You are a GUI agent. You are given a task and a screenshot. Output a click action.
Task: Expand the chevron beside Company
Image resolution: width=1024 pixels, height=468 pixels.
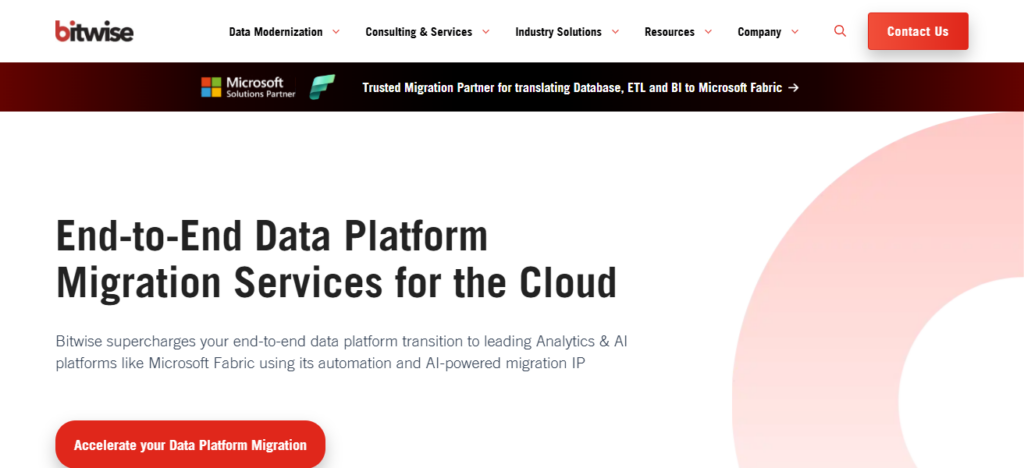pos(795,31)
